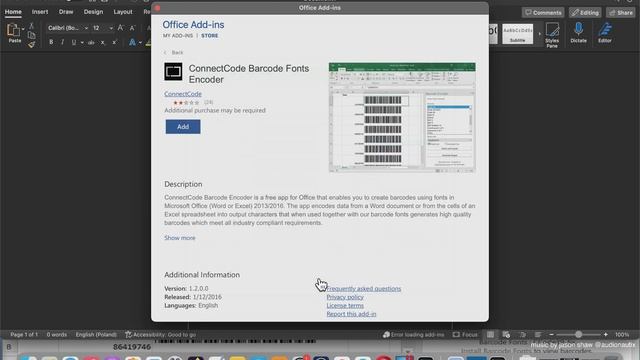Open the Editing mode dropdown
The height and width of the screenshot is (360, 640).
[x=585, y=13]
